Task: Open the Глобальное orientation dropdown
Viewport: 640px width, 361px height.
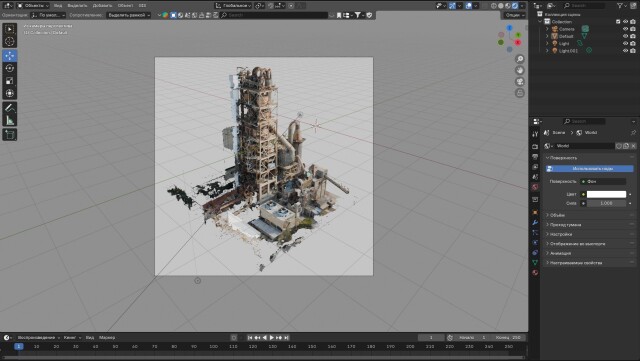Action: pyautogui.click(x=233, y=6)
